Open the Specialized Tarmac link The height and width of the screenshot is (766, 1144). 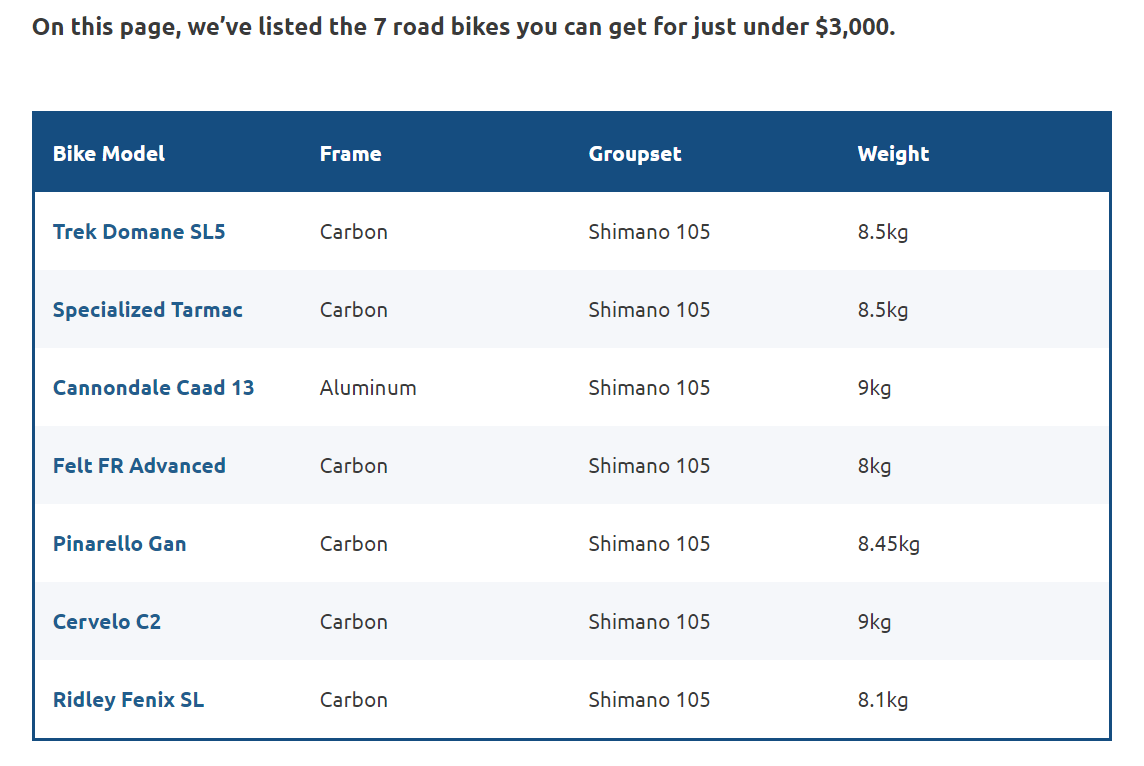tap(147, 310)
